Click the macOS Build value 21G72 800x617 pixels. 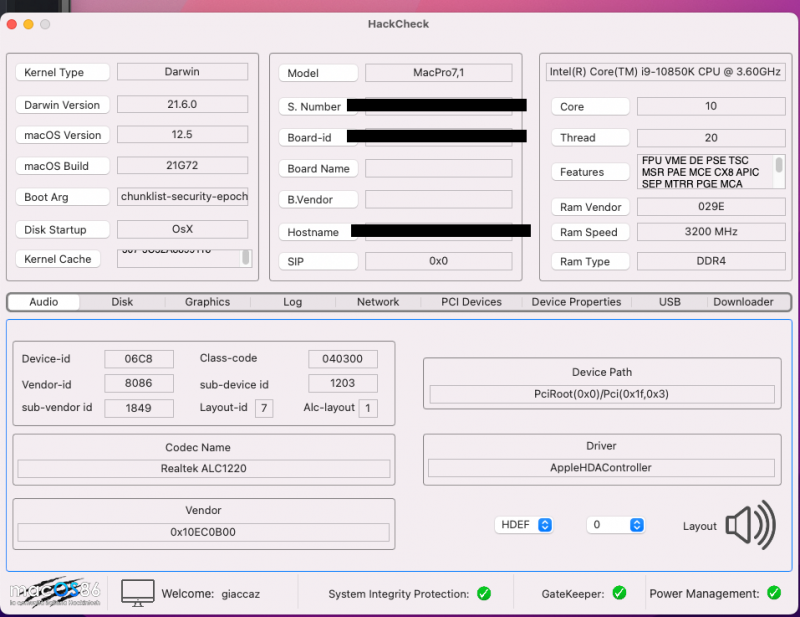coord(183,165)
